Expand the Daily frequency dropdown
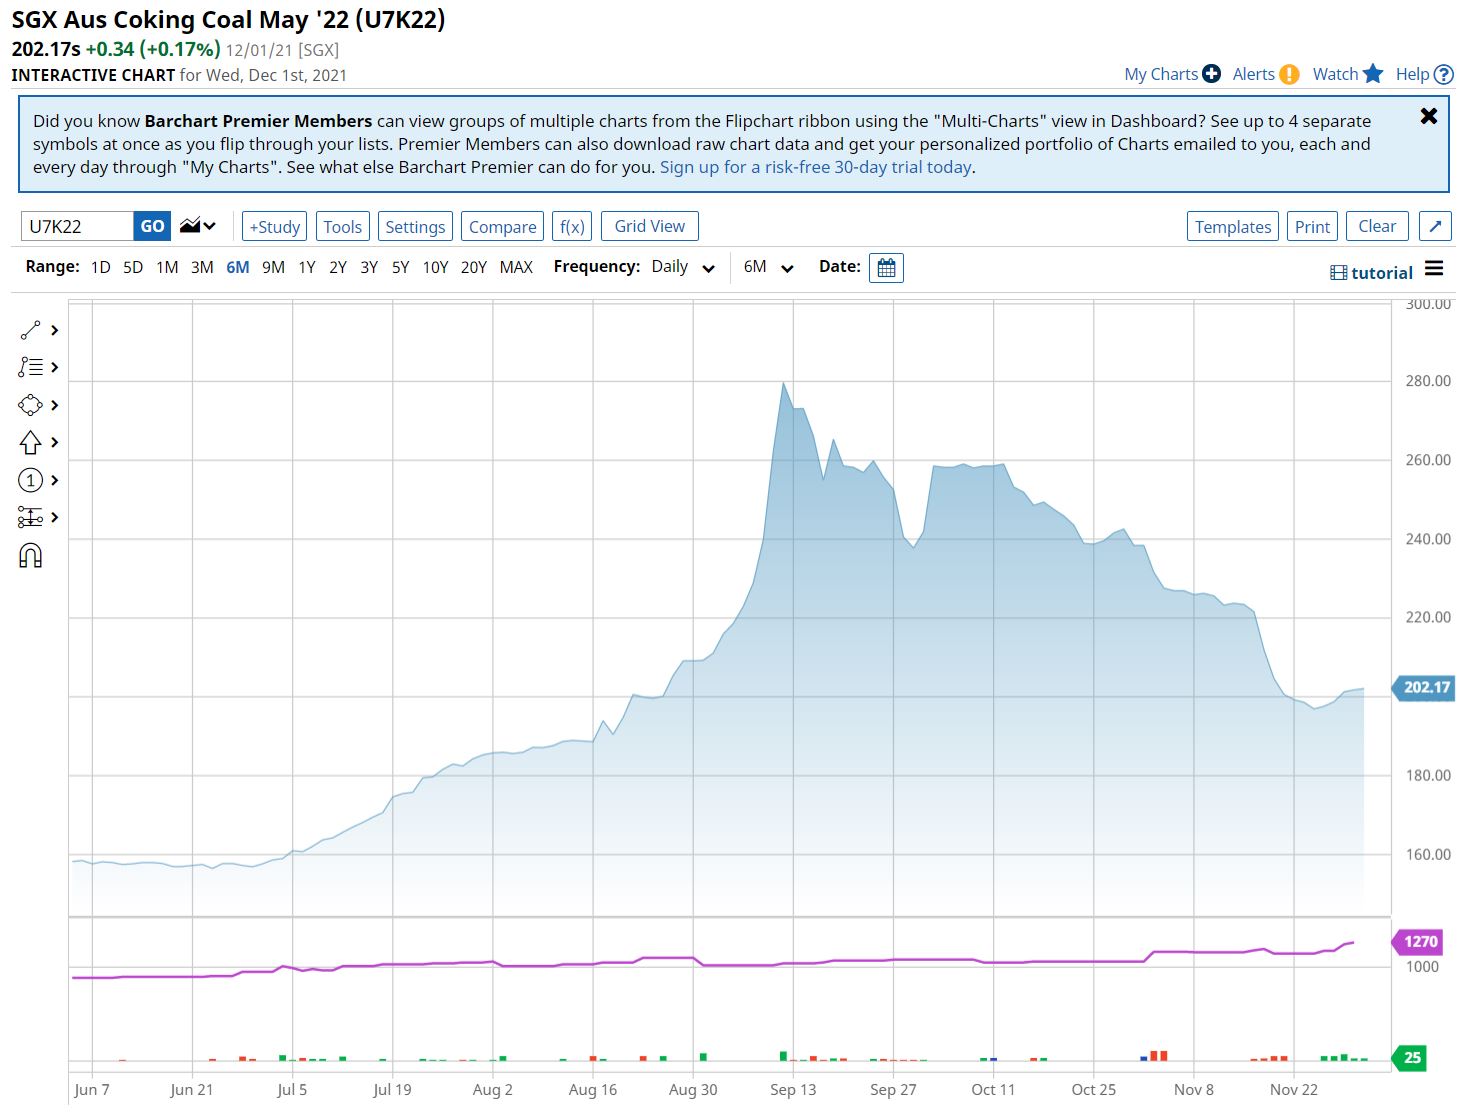 (683, 267)
